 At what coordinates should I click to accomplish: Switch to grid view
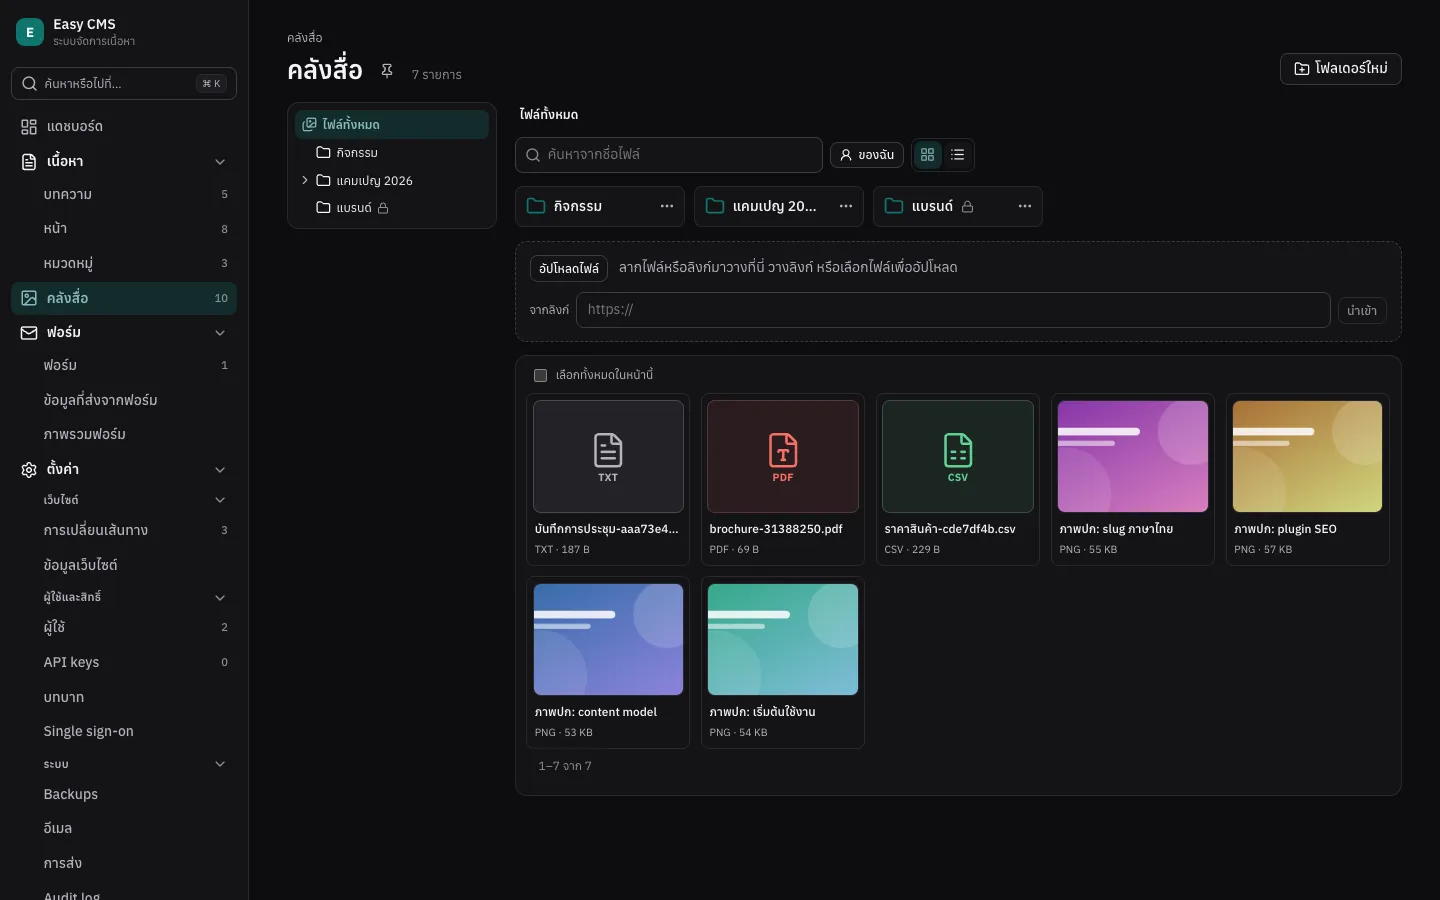pyautogui.click(x=928, y=155)
